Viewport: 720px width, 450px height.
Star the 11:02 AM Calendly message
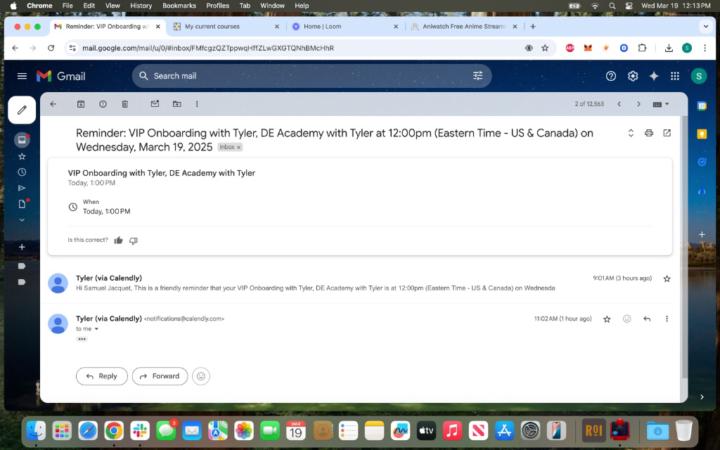click(x=607, y=319)
